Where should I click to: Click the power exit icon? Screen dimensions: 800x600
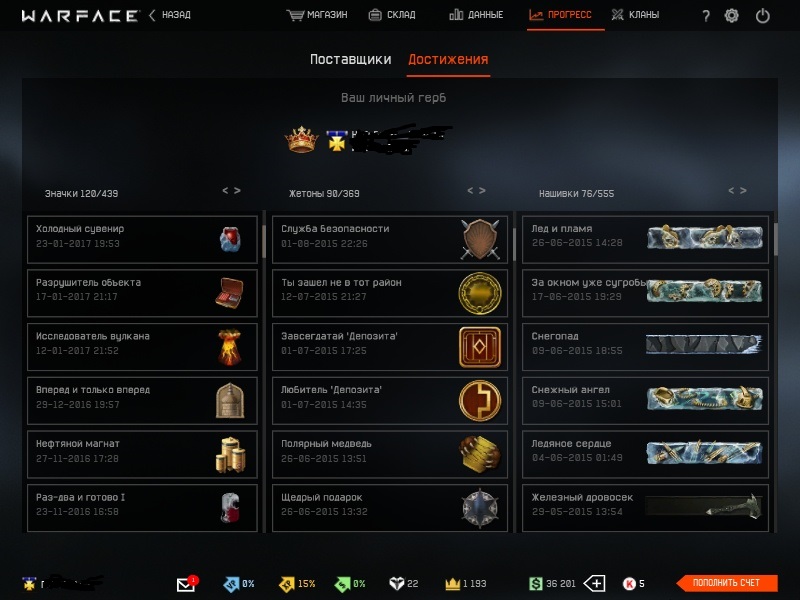click(762, 16)
